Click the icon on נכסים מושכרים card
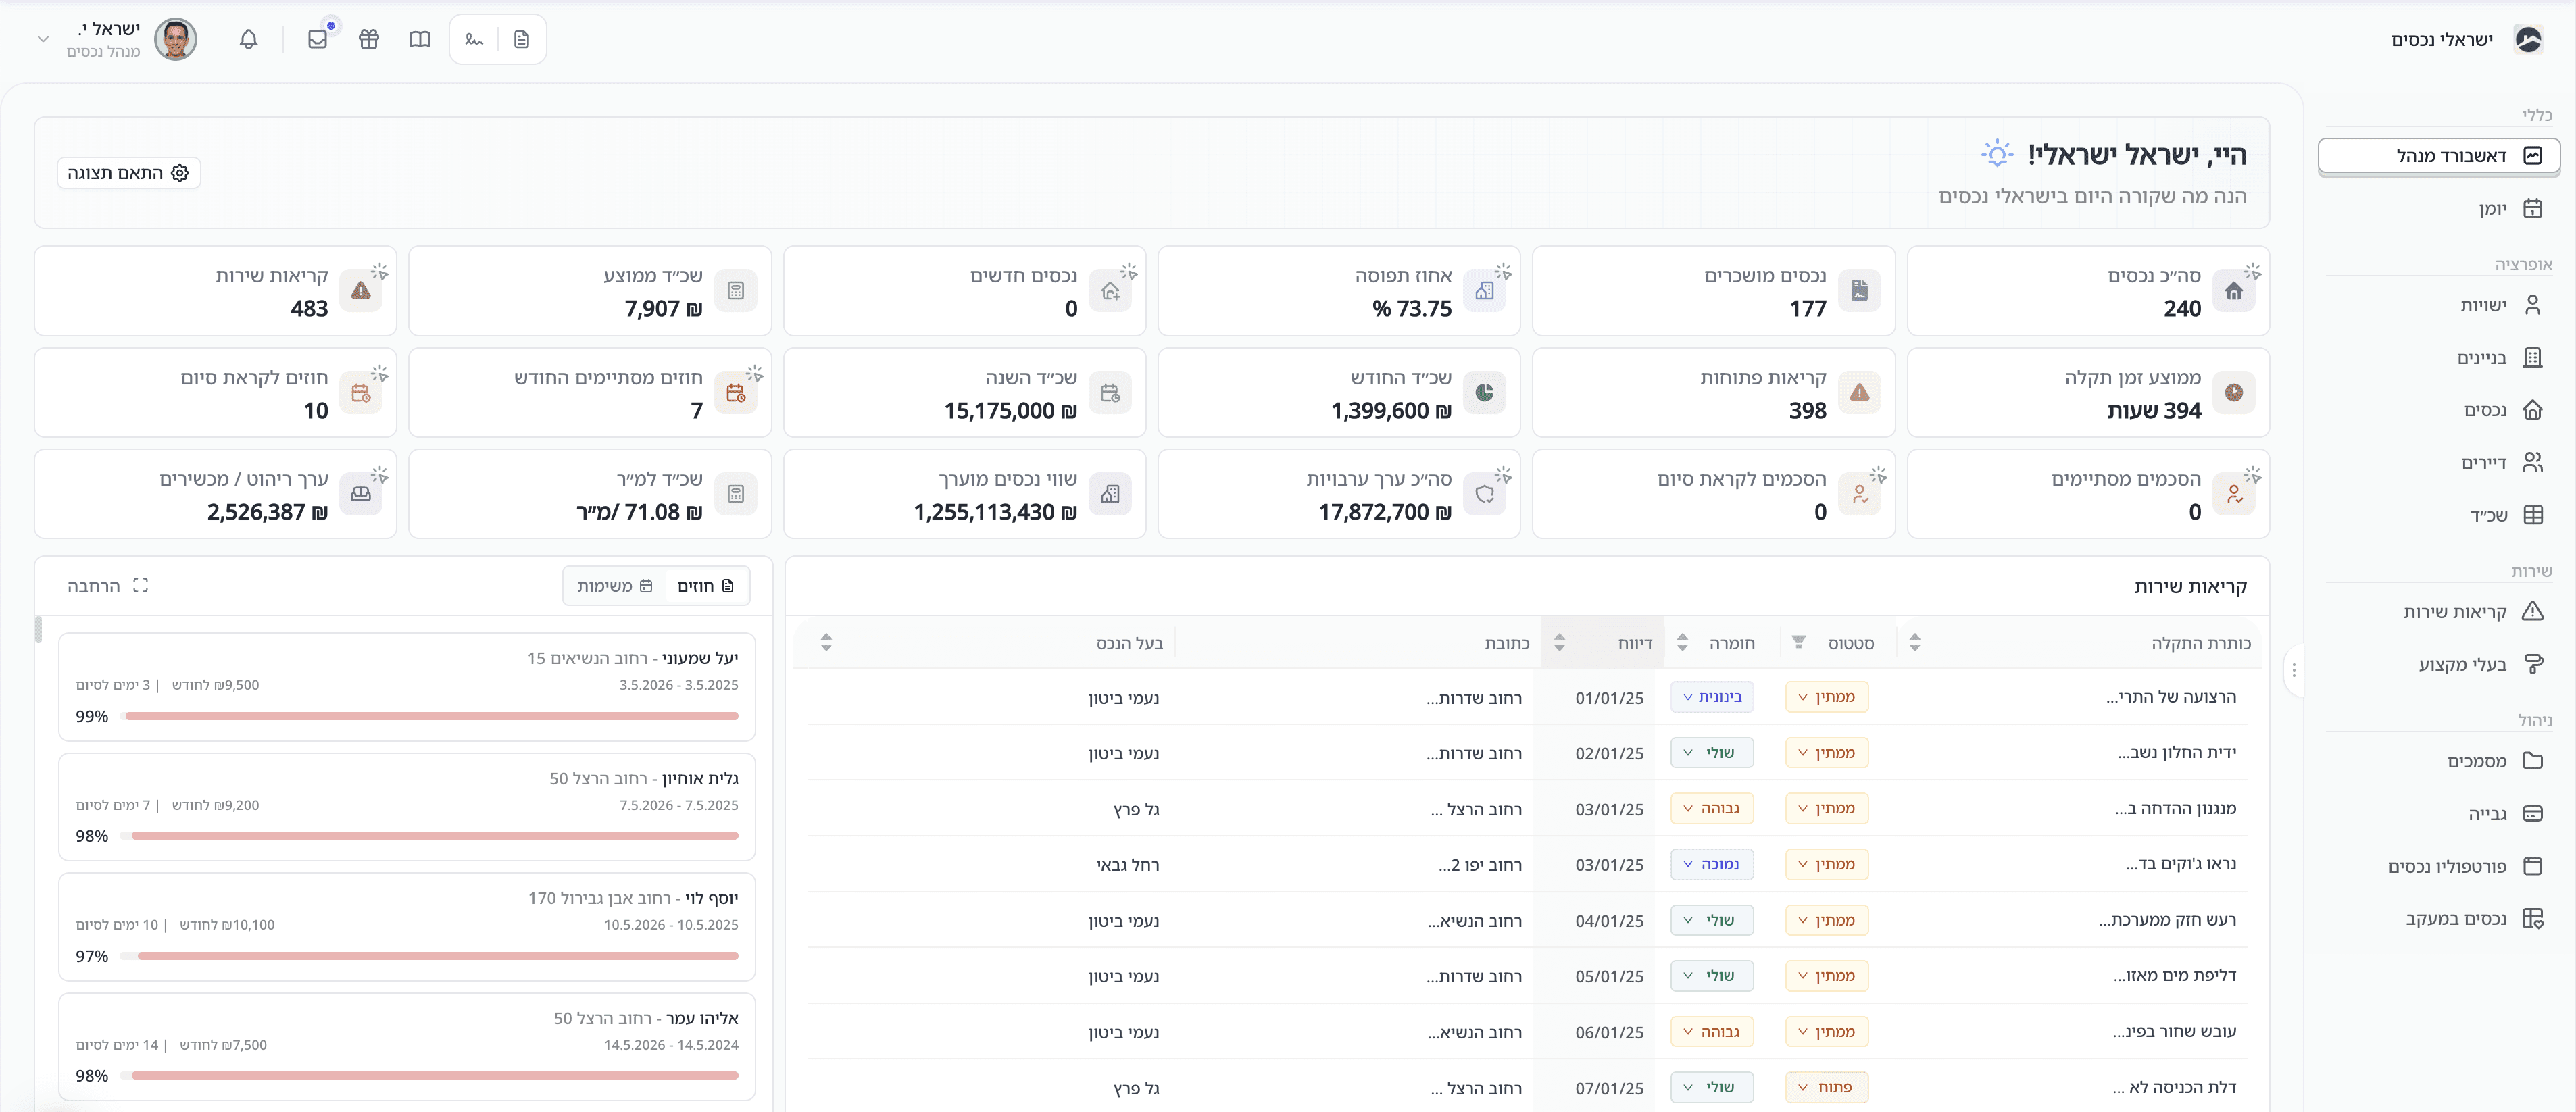Image resolution: width=2576 pixels, height=1112 pixels. (x=1859, y=291)
